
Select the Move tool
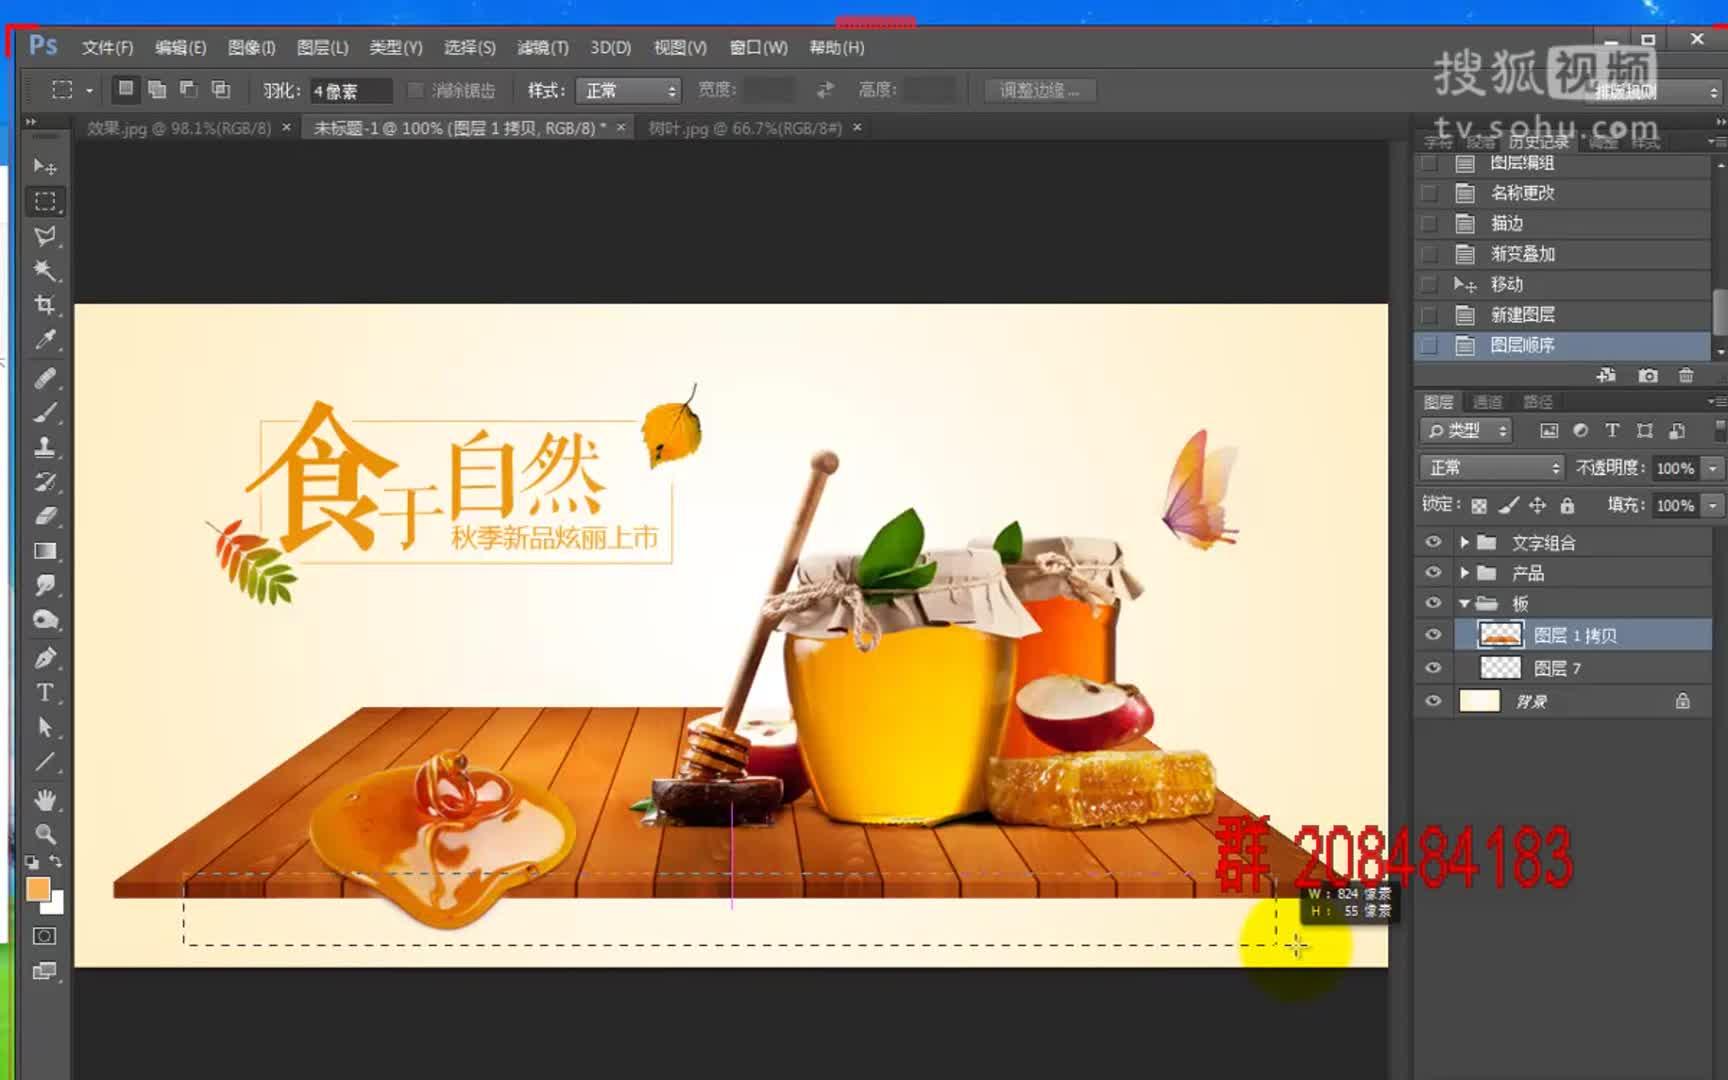tap(45, 167)
